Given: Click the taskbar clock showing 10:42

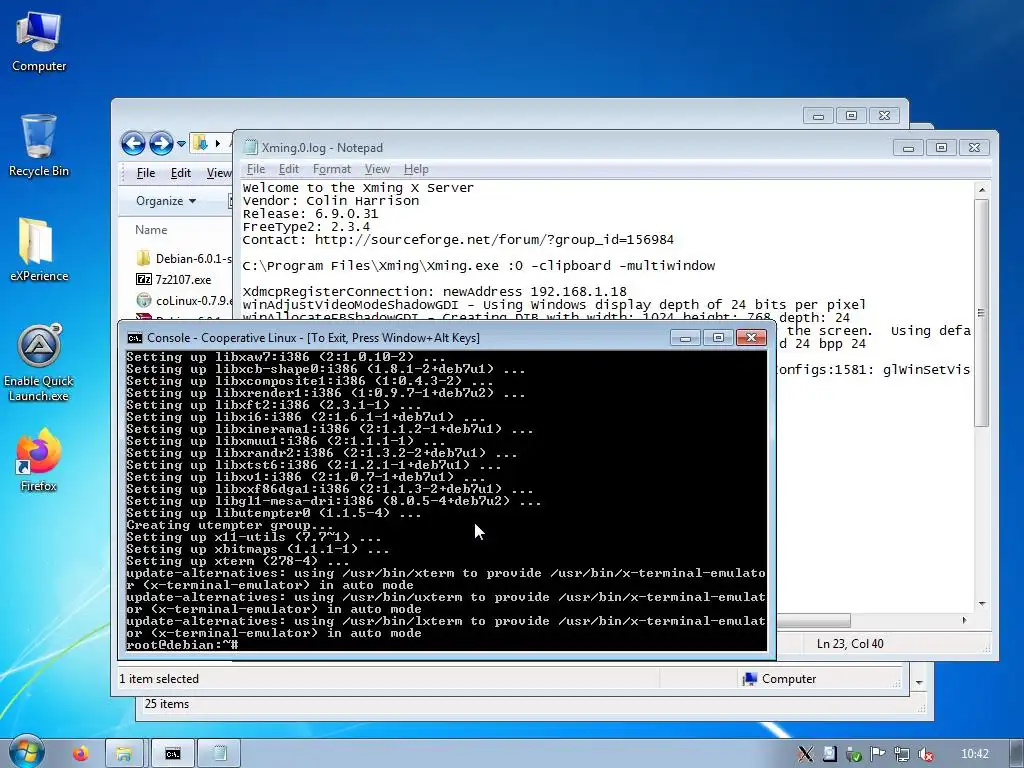Looking at the screenshot, I should pos(975,754).
